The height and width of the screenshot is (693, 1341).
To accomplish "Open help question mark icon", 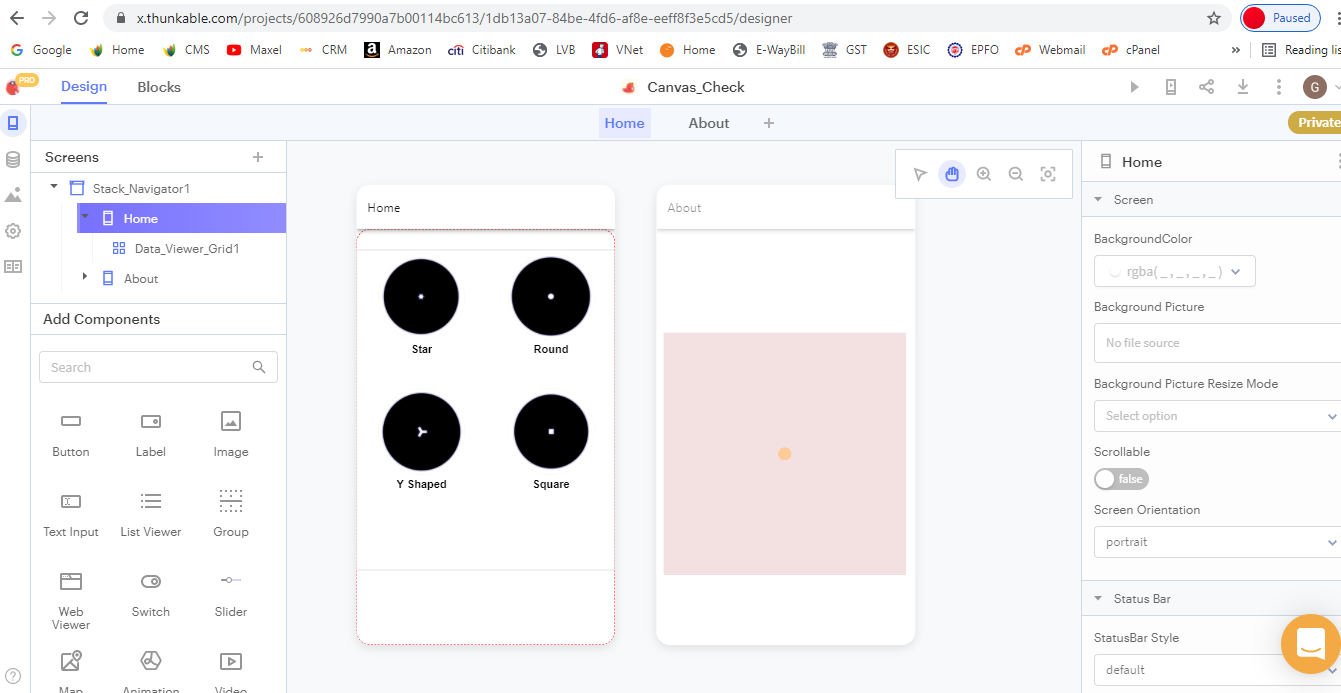I will [x=13, y=677].
